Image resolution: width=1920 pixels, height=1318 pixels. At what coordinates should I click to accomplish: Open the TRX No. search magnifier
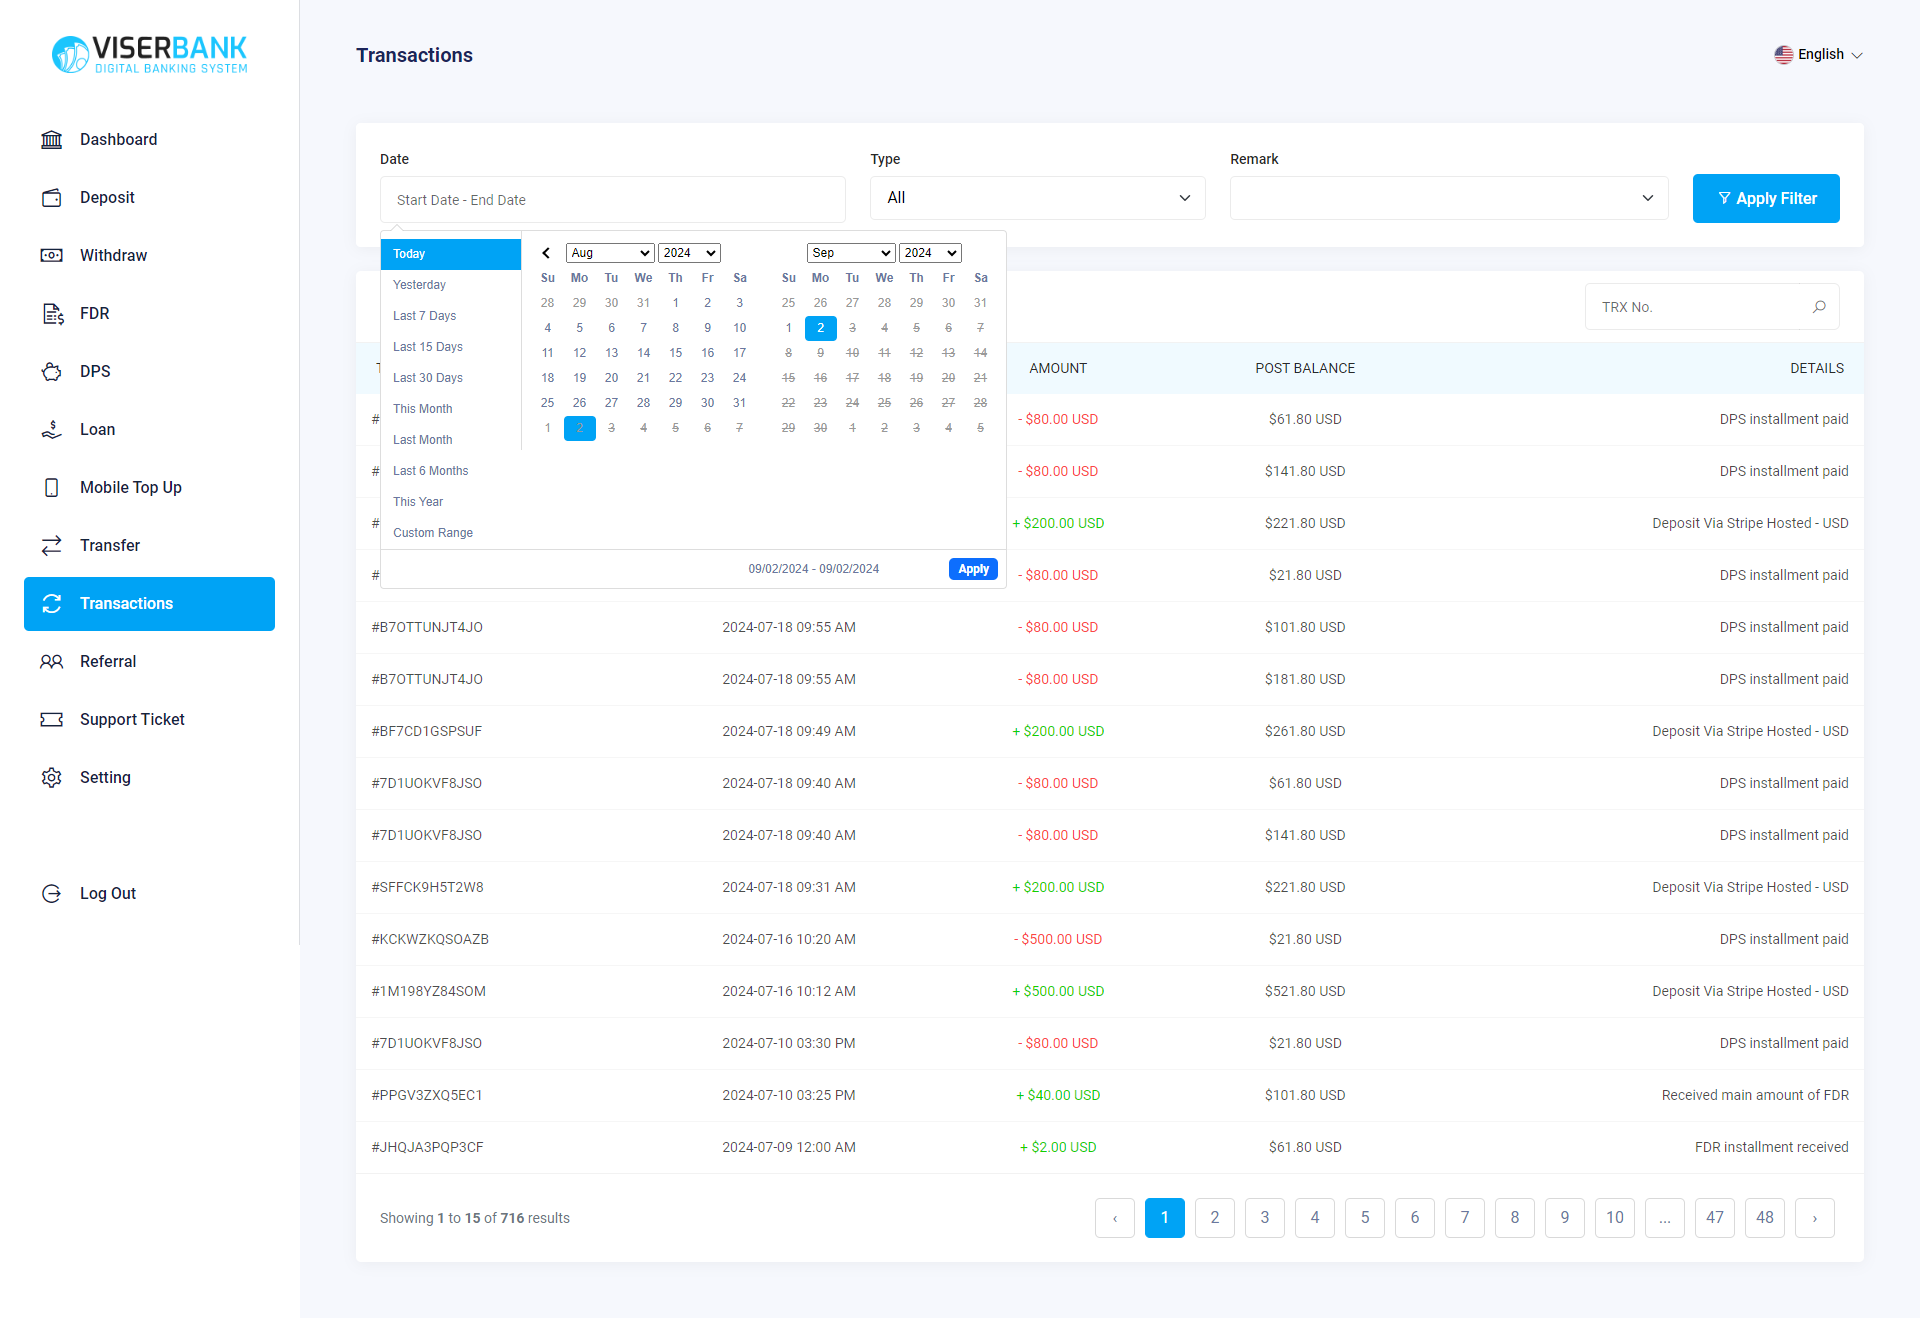coord(1819,307)
